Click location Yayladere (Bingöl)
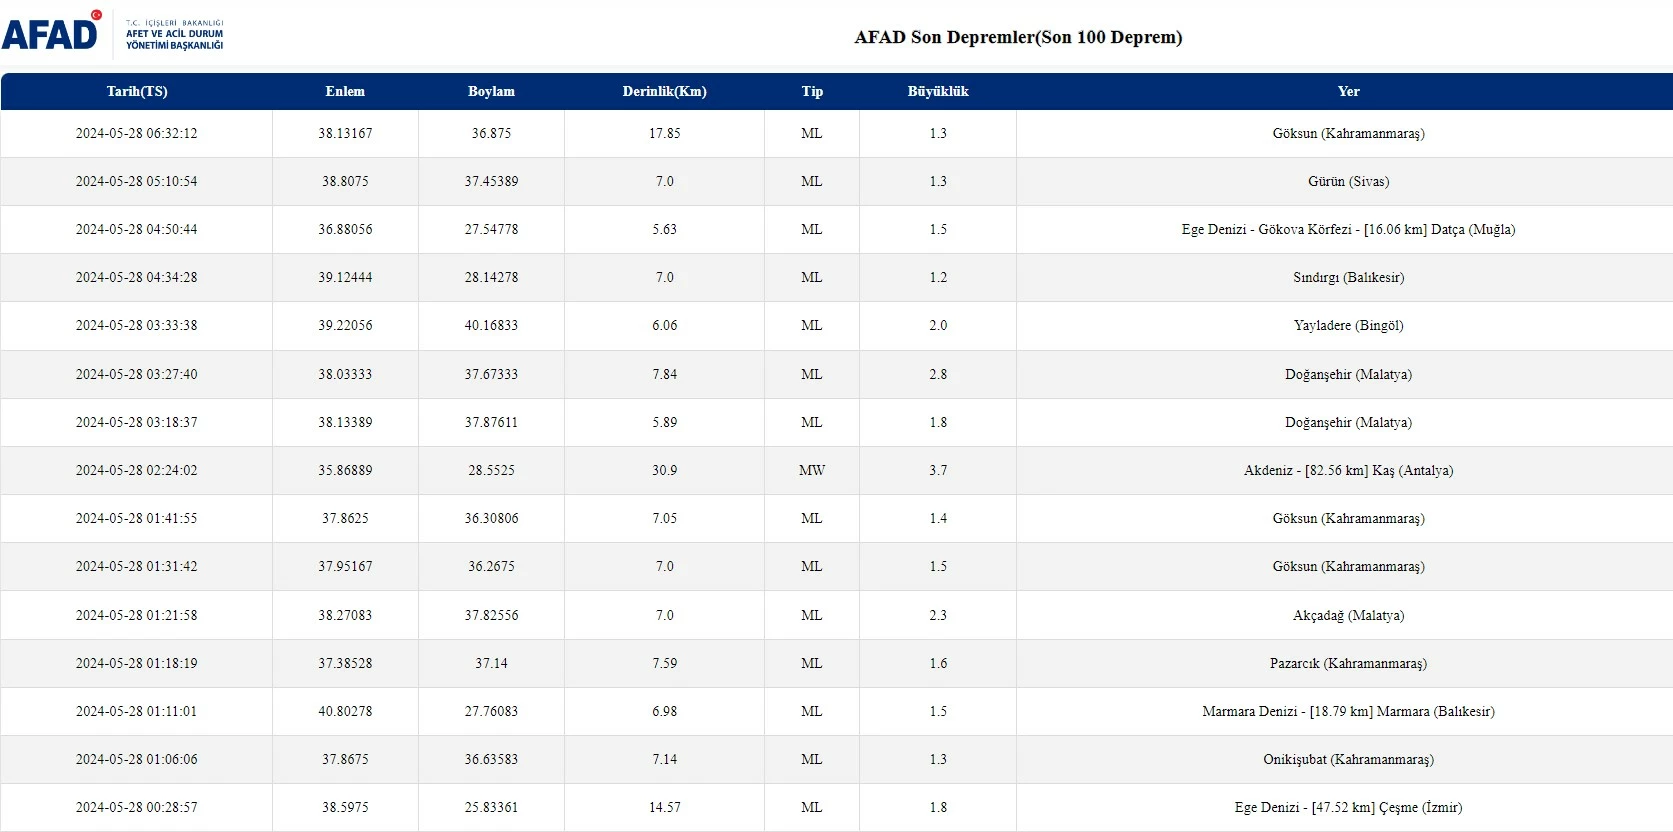 point(1348,325)
